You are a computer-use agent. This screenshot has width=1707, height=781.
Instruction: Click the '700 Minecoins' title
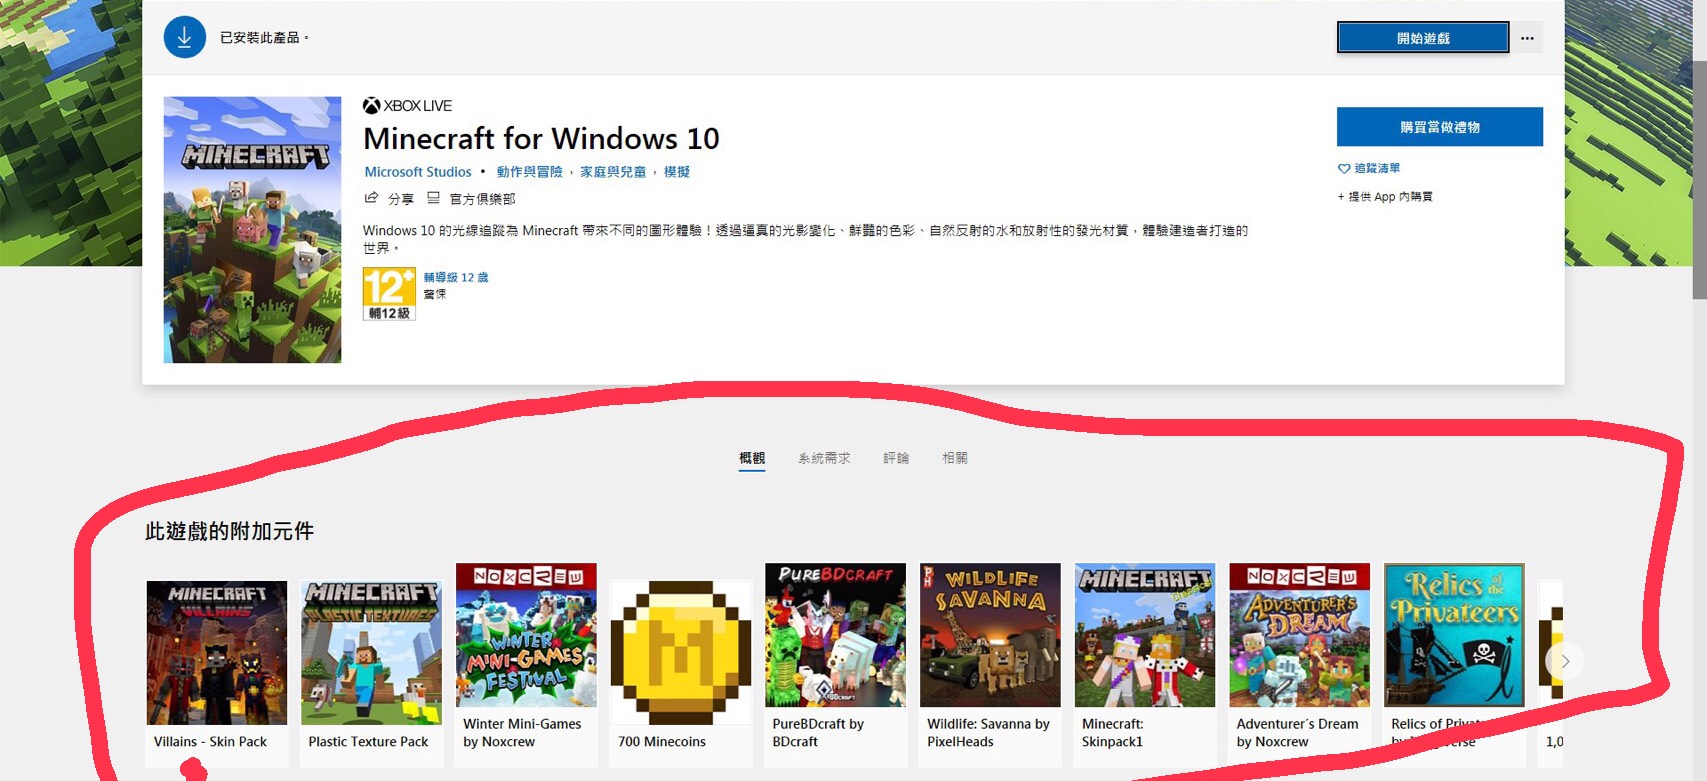tap(662, 742)
